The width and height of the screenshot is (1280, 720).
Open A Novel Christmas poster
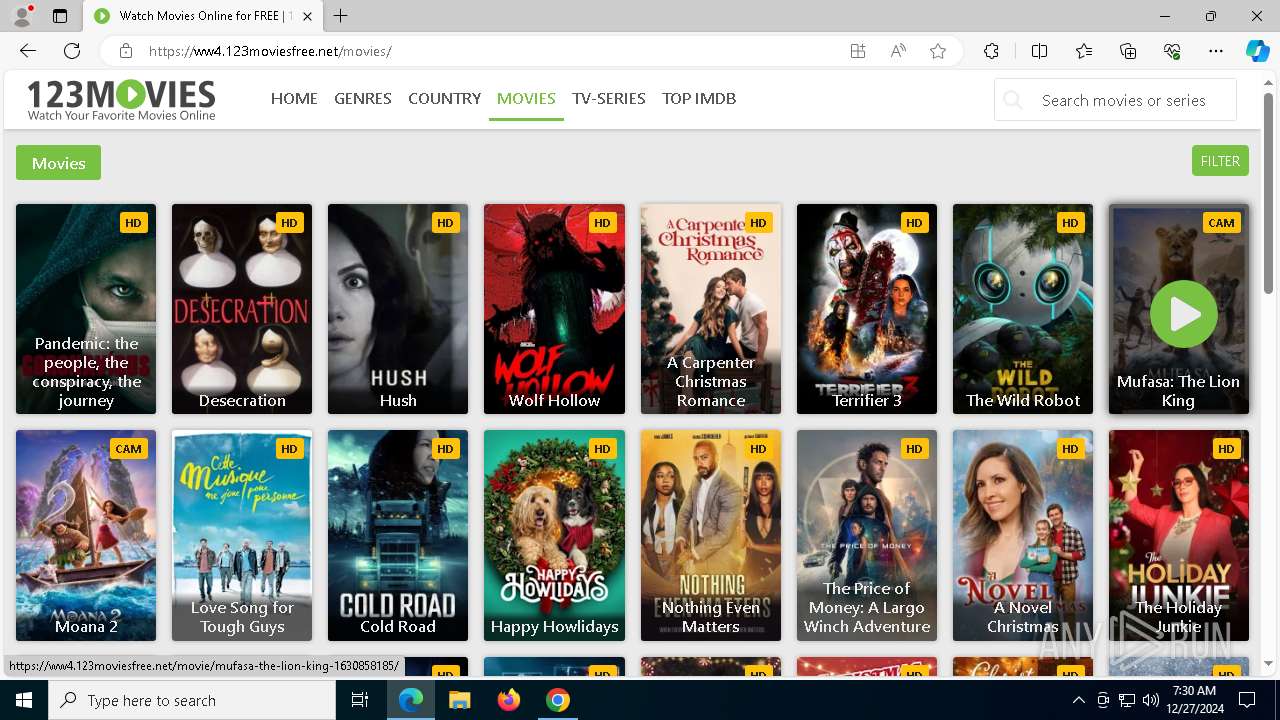1023,535
